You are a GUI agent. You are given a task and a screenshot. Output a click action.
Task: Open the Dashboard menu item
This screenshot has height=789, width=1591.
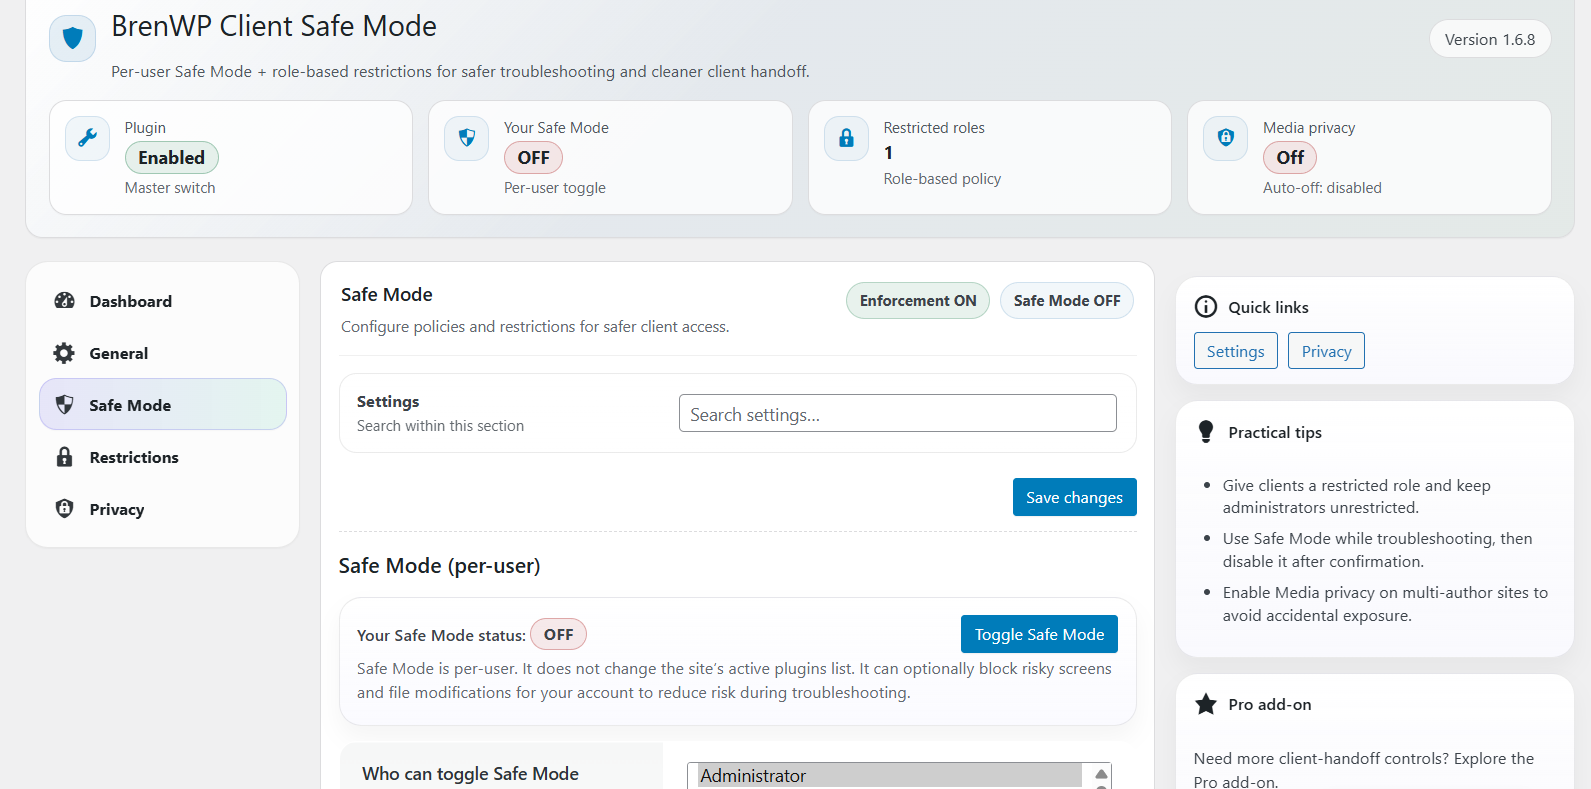pyautogui.click(x=130, y=301)
